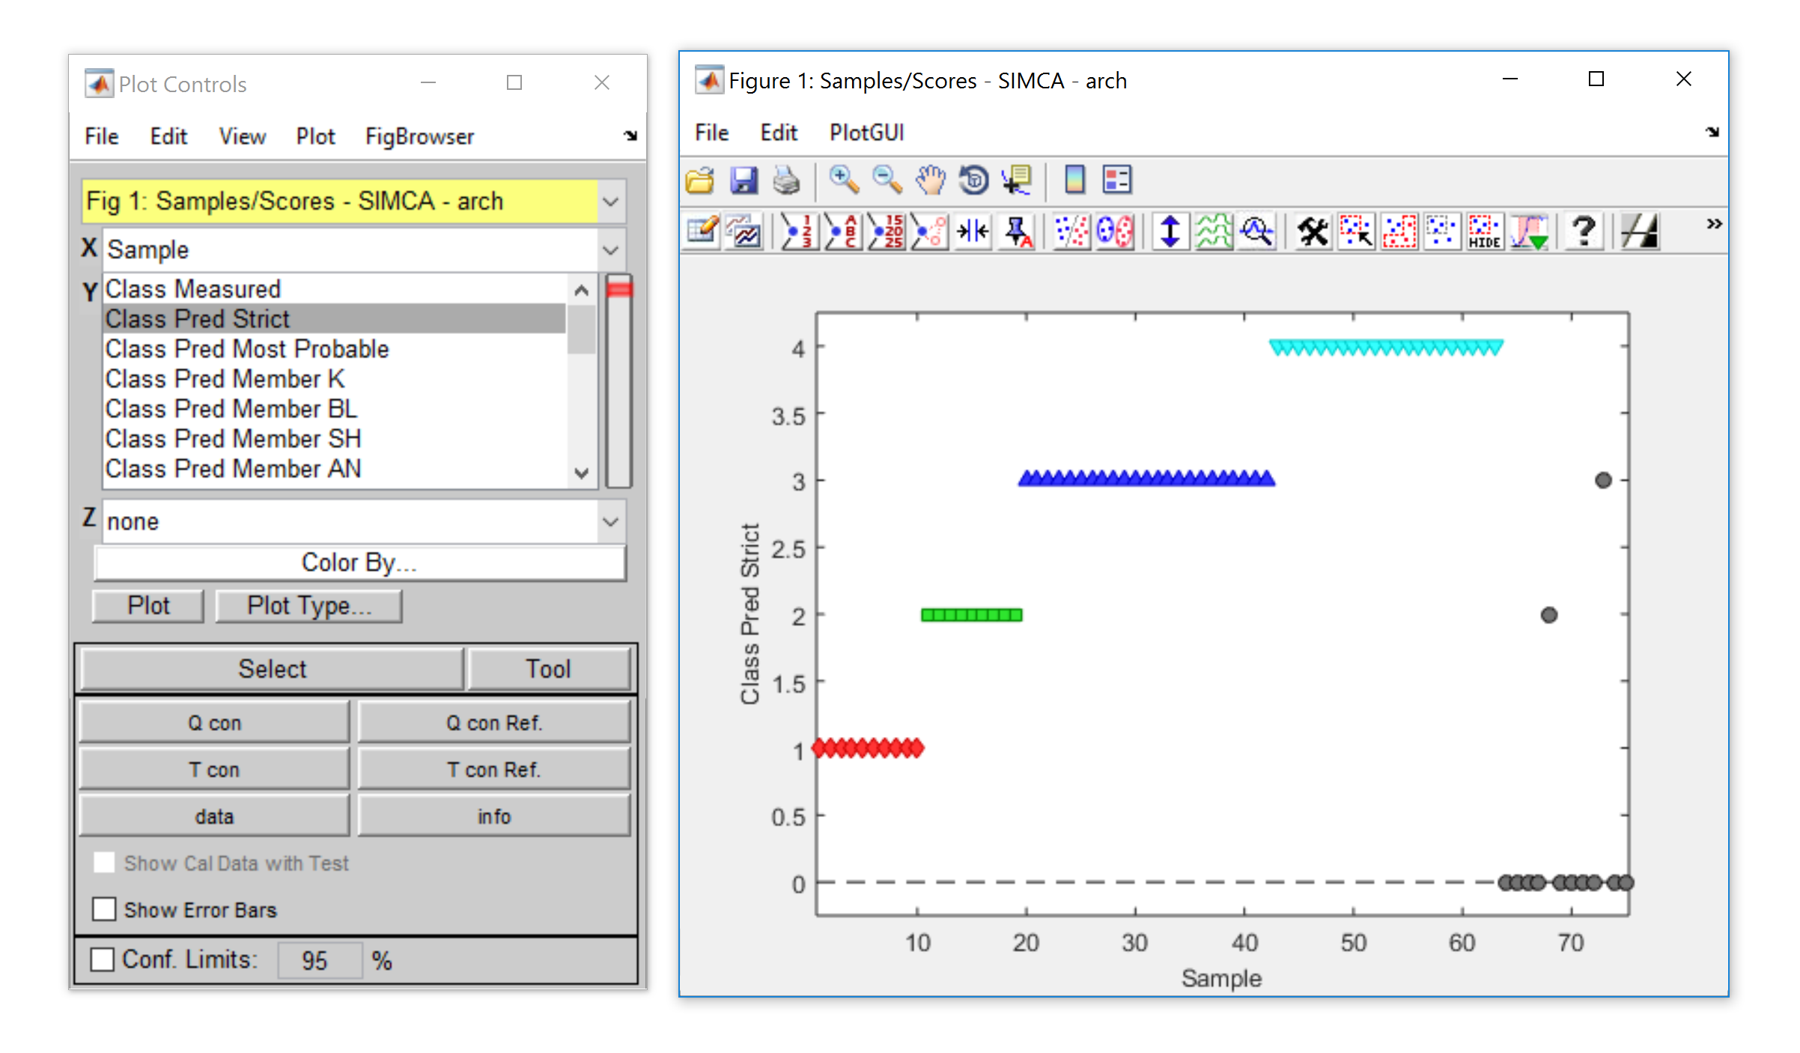The height and width of the screenshot is (1053, 1800).
Task: Click the blue vertical double-arrow icon
Action: pos(1169,232)
